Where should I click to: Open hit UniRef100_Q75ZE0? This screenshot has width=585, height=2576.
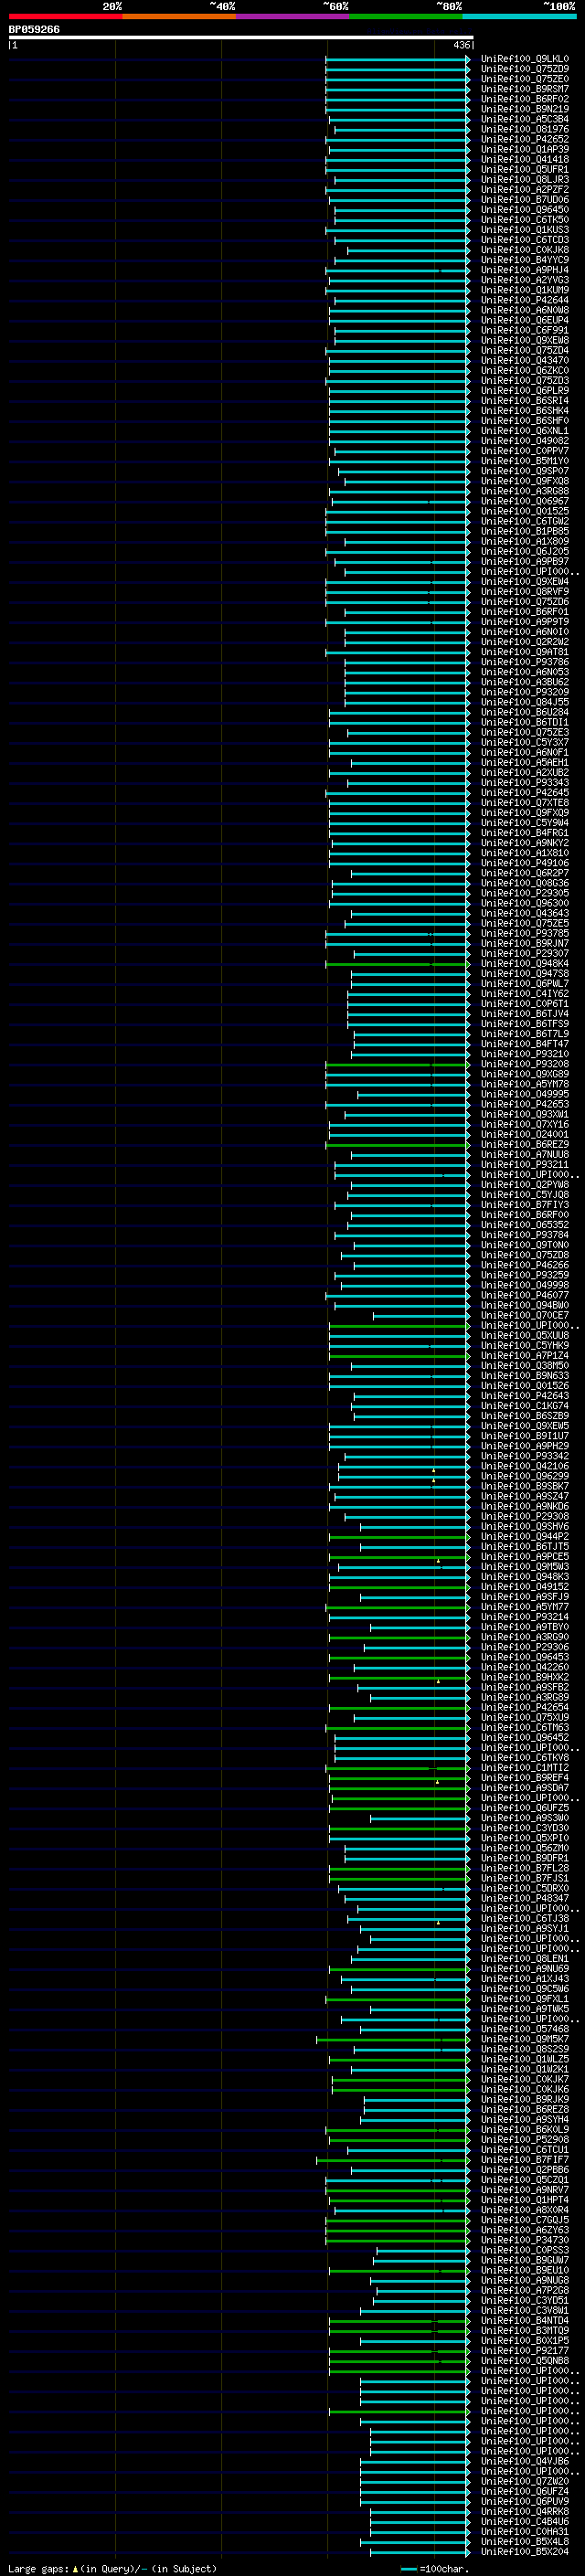pos(525,79)
